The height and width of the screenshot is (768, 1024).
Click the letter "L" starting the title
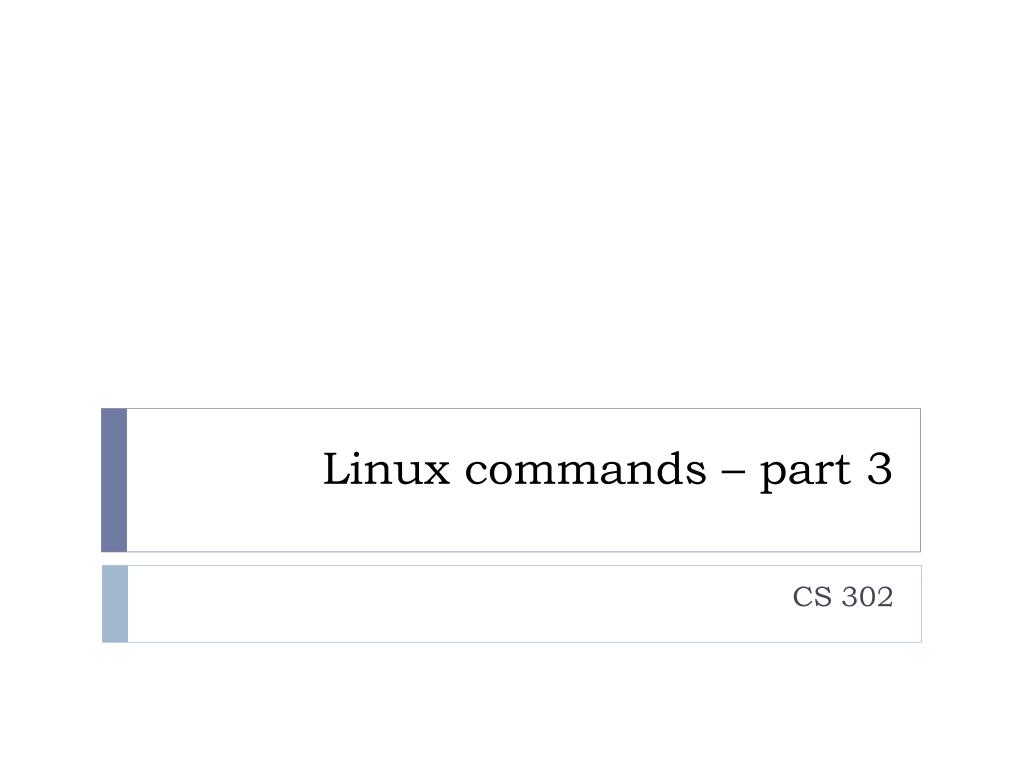pos(337,468)
